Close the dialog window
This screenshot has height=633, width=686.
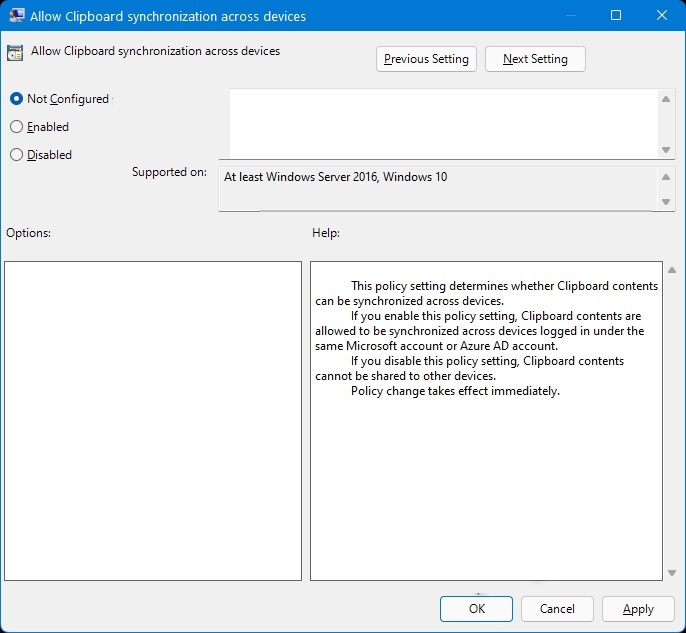click(662, 15)
